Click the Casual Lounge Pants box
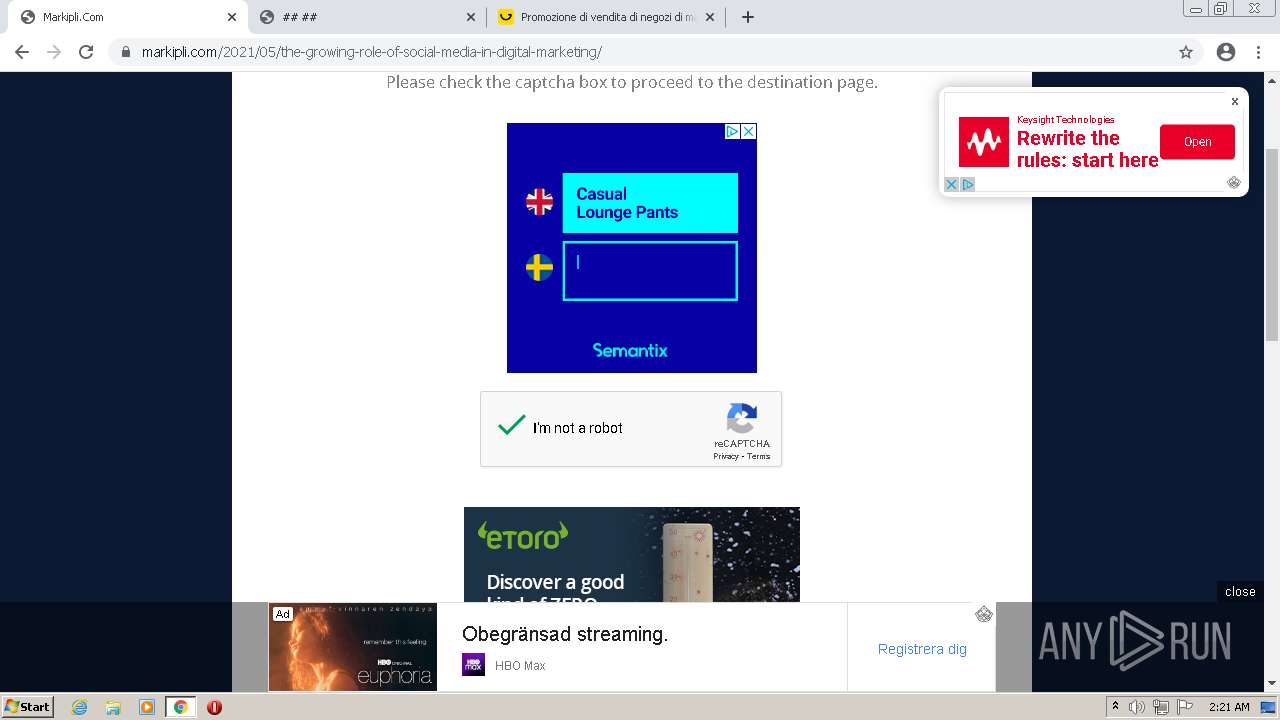 click(650, 203)
